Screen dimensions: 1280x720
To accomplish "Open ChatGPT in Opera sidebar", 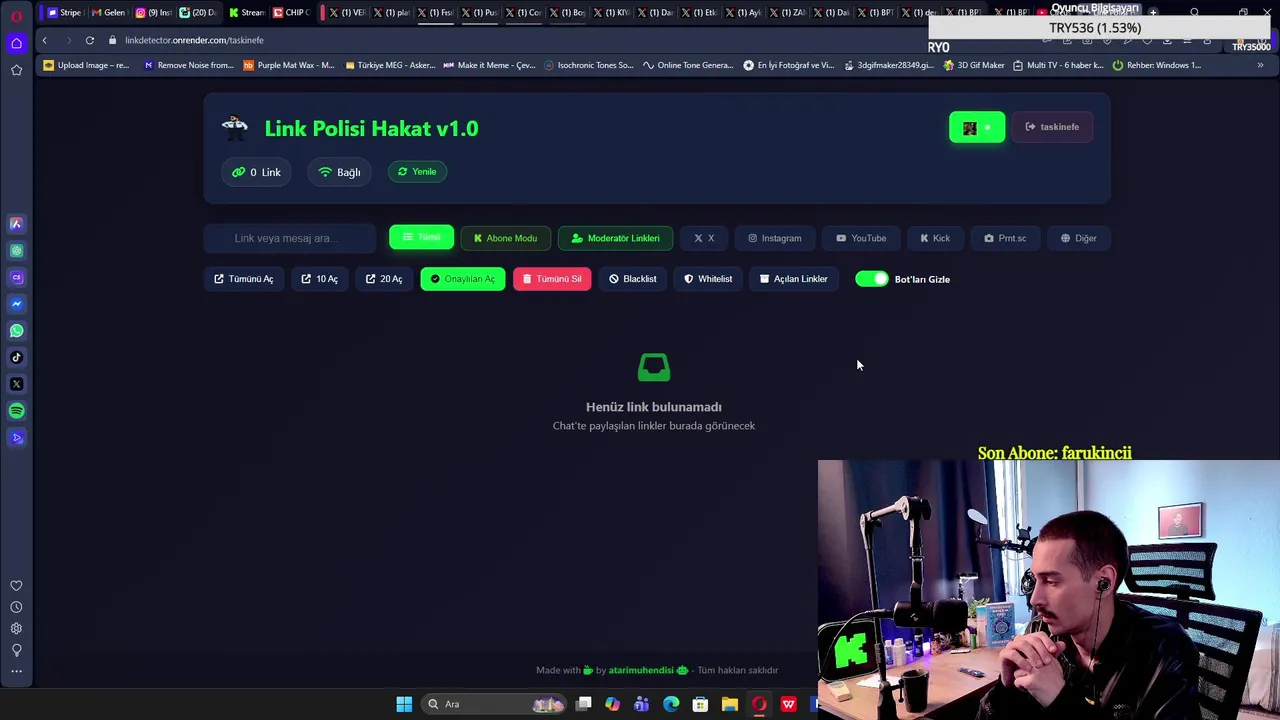I will point(16,251).
